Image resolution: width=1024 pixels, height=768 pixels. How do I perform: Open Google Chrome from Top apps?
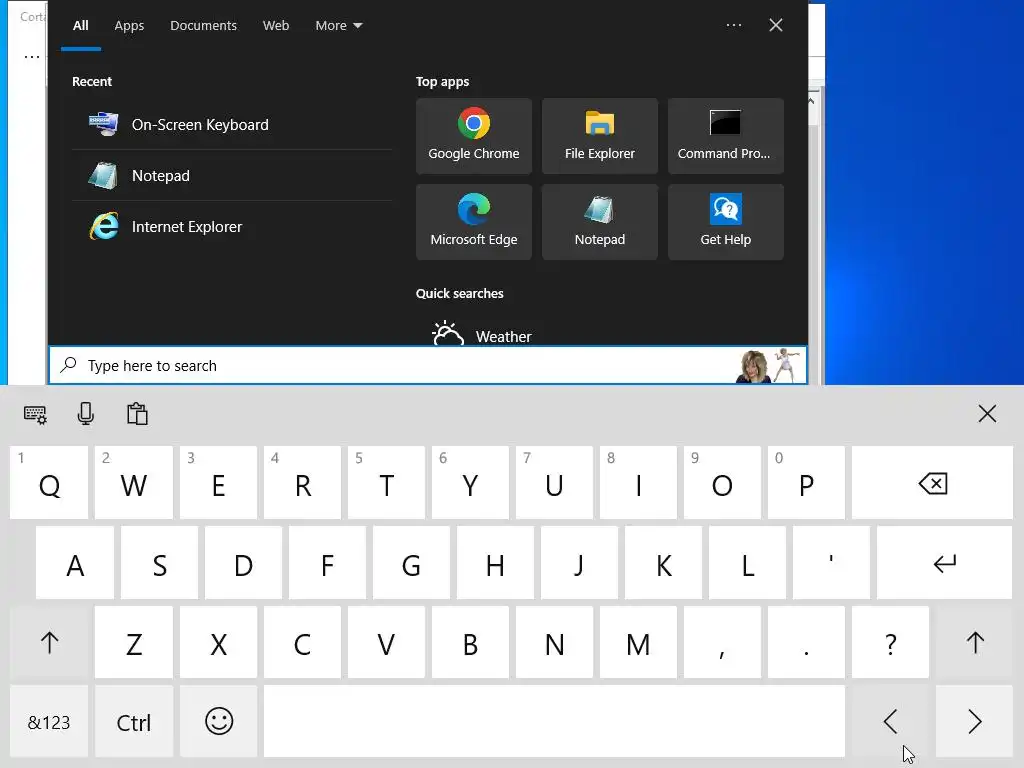[x=473, y=136]
